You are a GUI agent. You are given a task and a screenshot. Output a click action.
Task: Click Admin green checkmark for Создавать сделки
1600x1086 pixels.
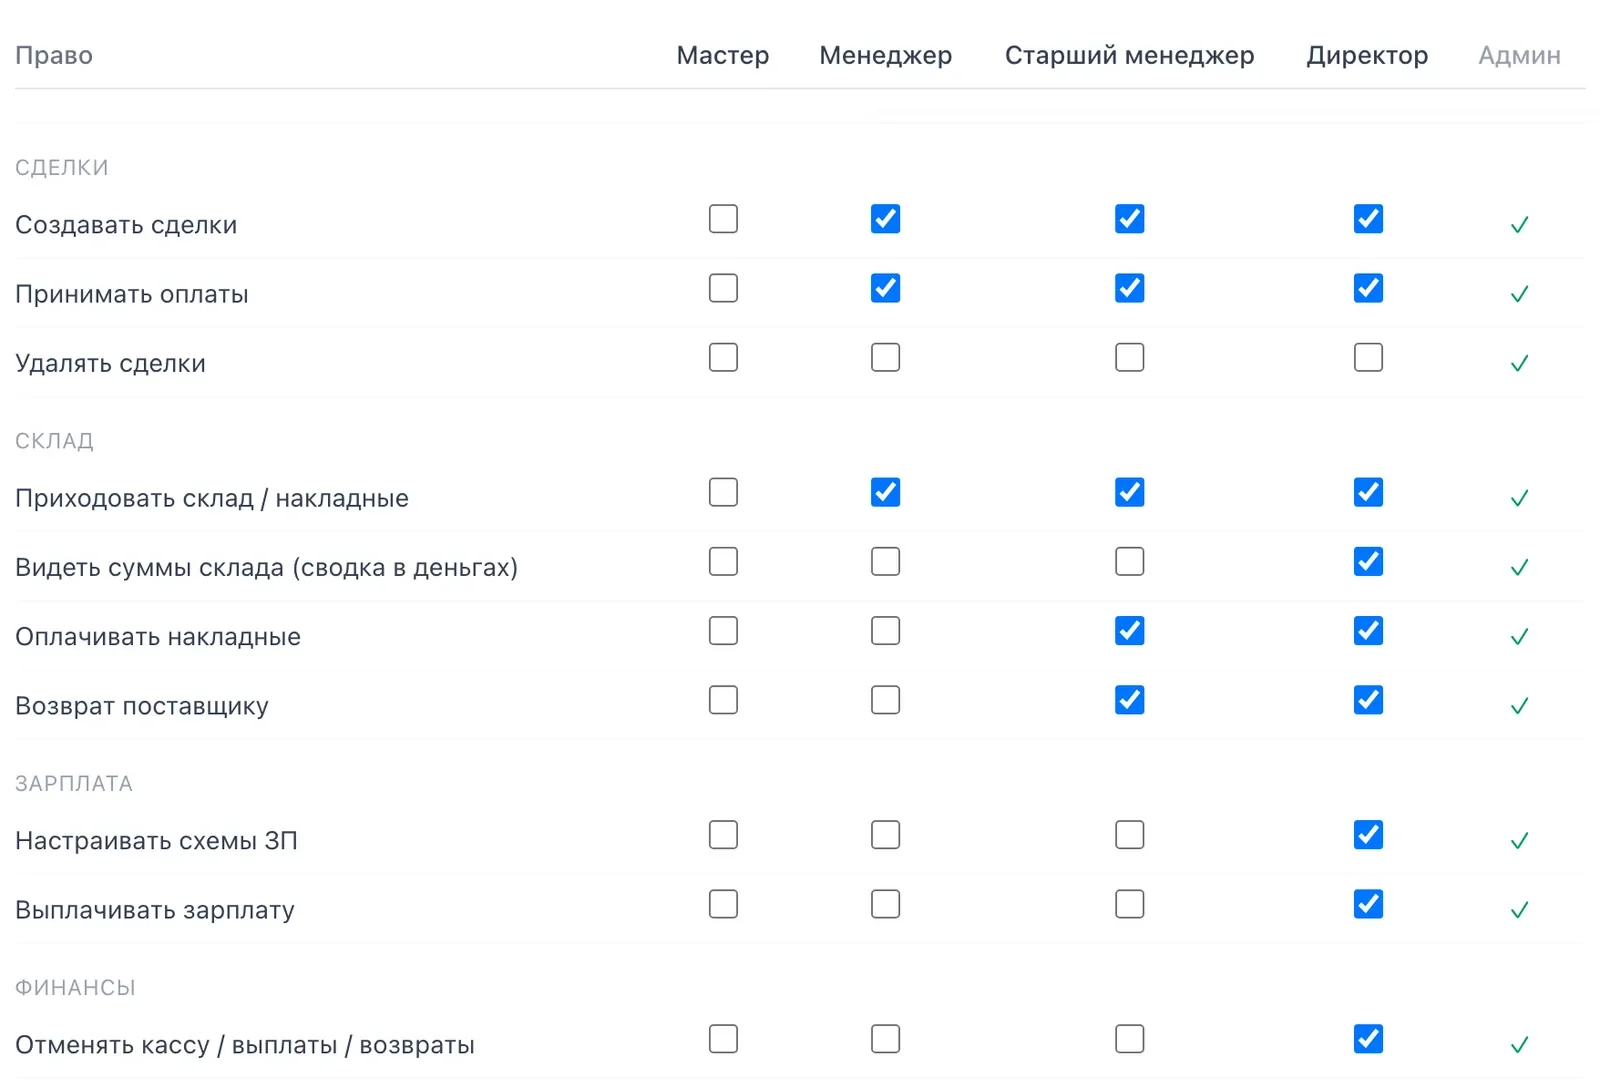1519,225
